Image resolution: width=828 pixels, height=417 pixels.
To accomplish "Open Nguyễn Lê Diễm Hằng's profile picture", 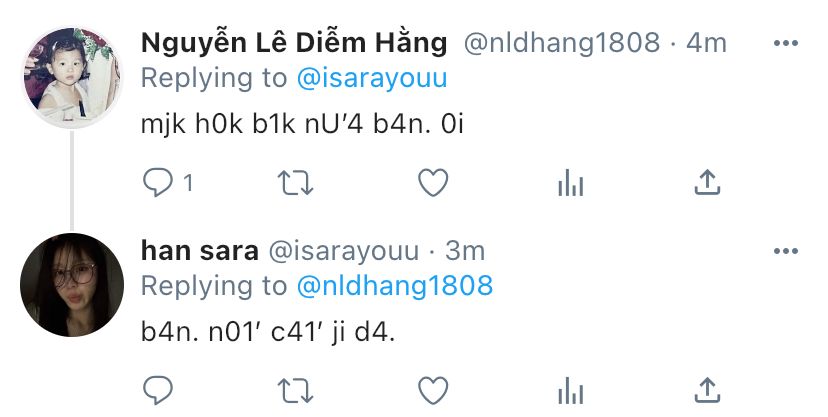I will coord(72,77).
